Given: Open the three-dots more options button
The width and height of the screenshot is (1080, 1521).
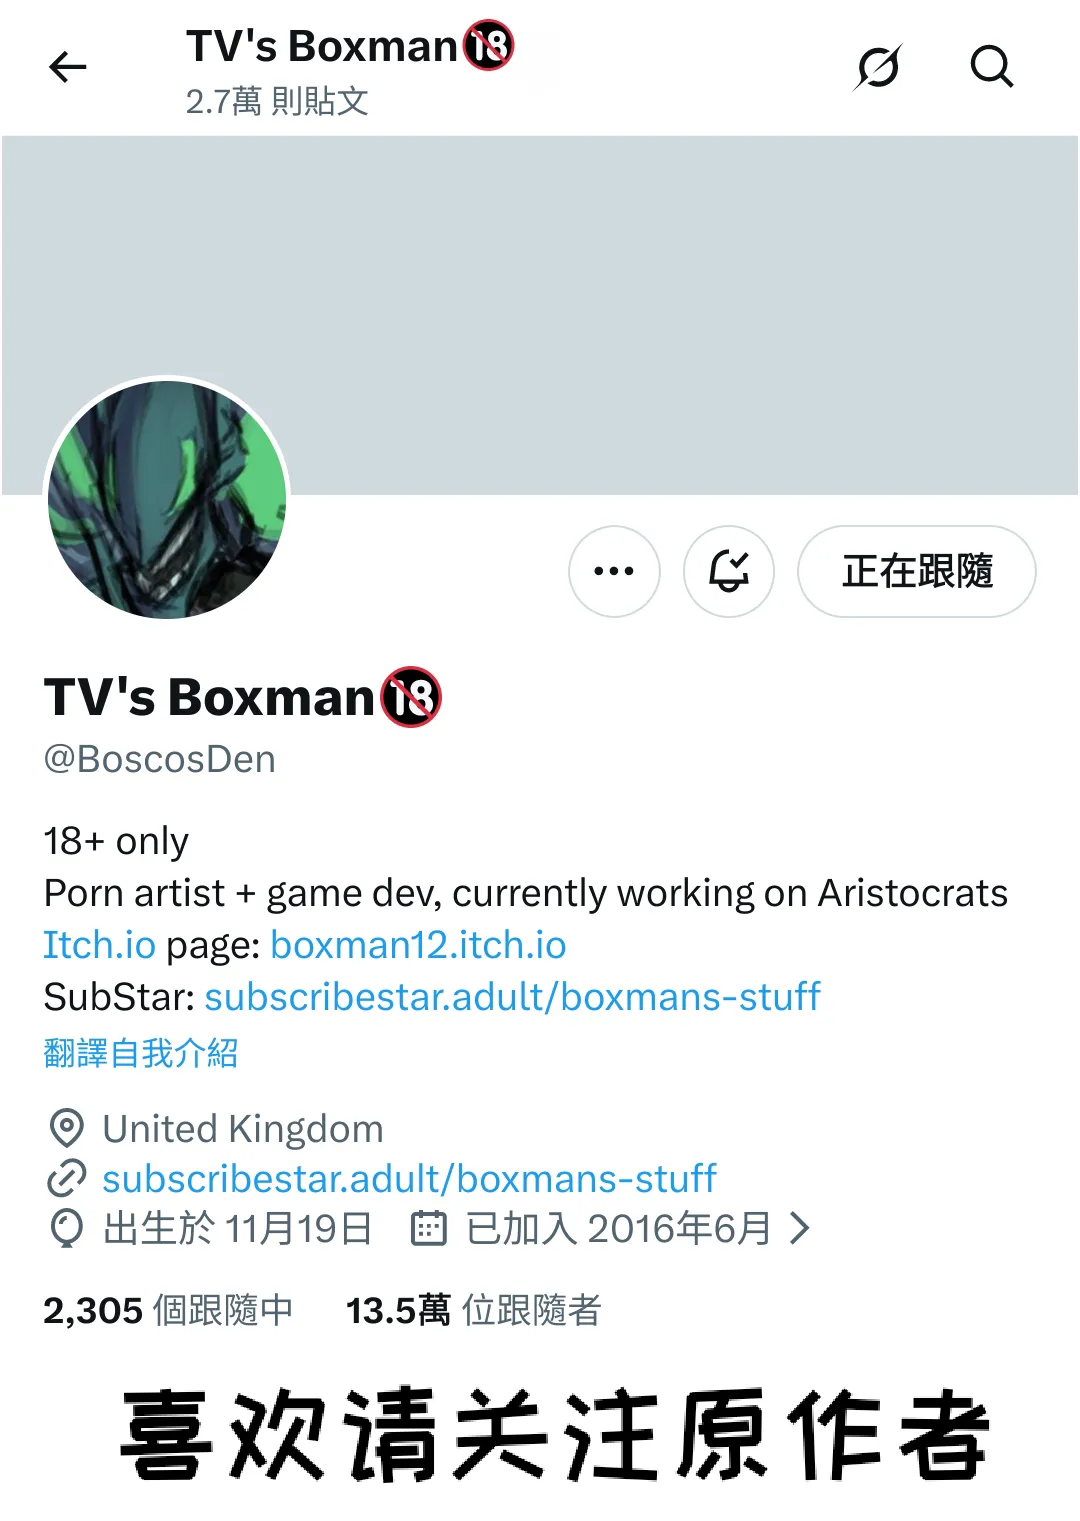Looking at the screenshot, I should pos(614,571).
